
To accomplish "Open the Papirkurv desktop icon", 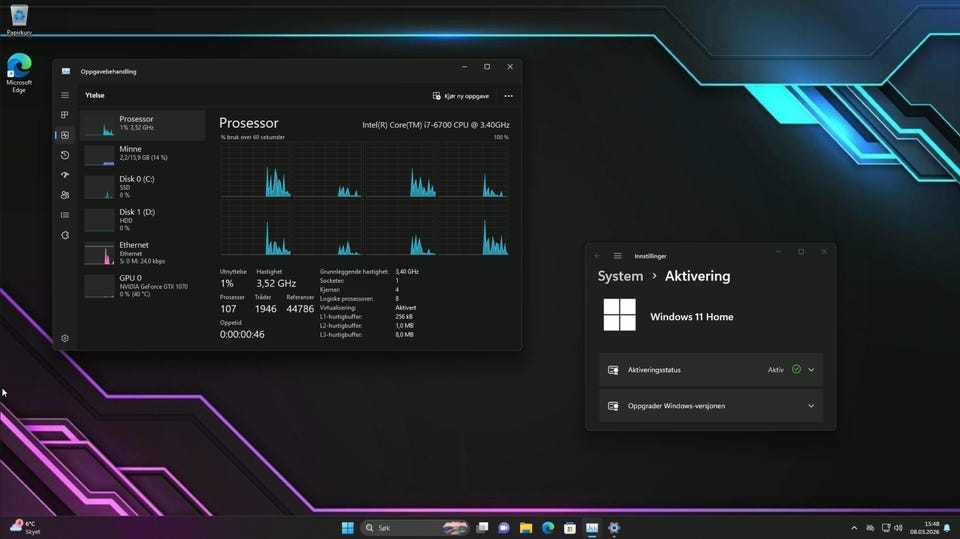I will pos(19,18).
